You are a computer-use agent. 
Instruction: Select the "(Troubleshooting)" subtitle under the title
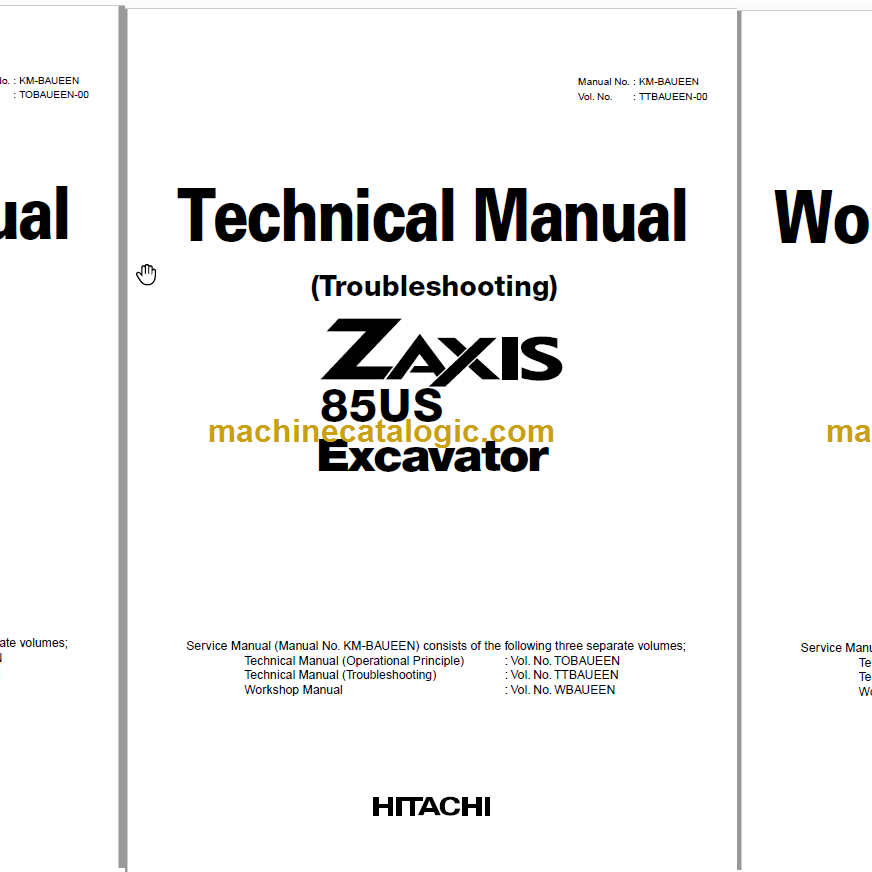point(434,287)
